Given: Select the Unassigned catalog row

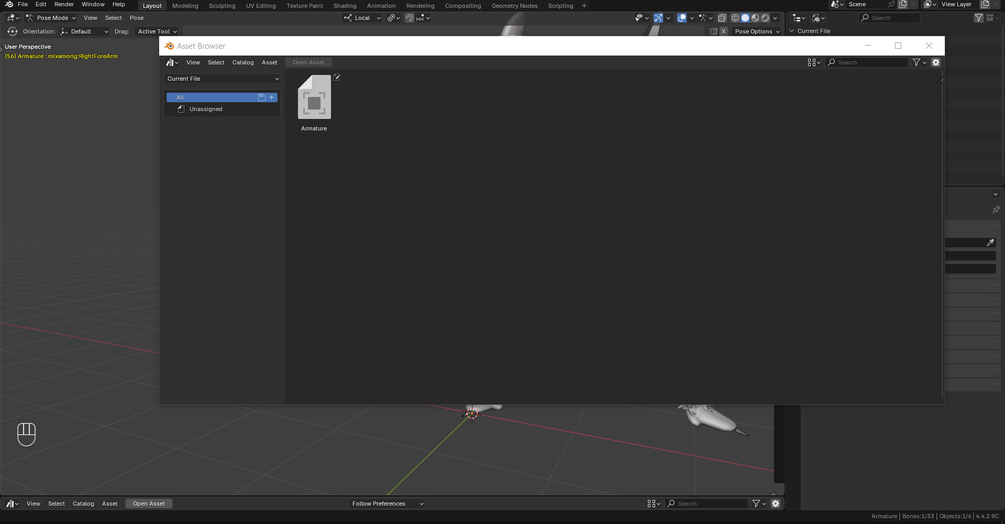Looking at the screenshot, I should point(222,109).
